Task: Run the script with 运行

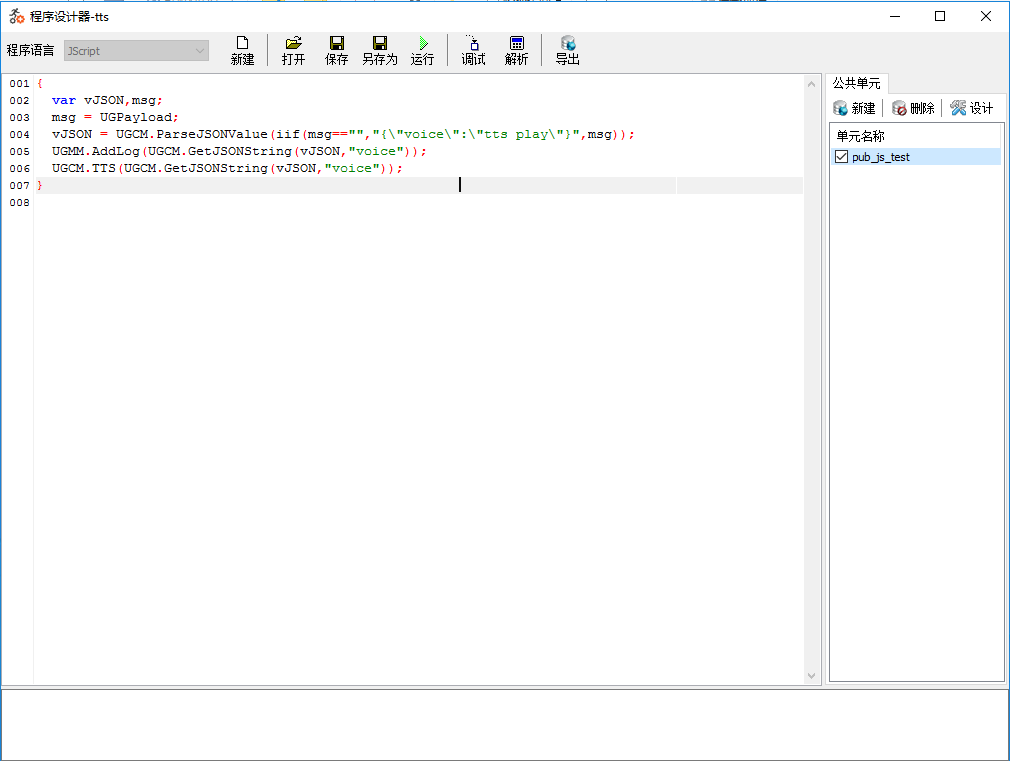Action: (x=423, y=50)
